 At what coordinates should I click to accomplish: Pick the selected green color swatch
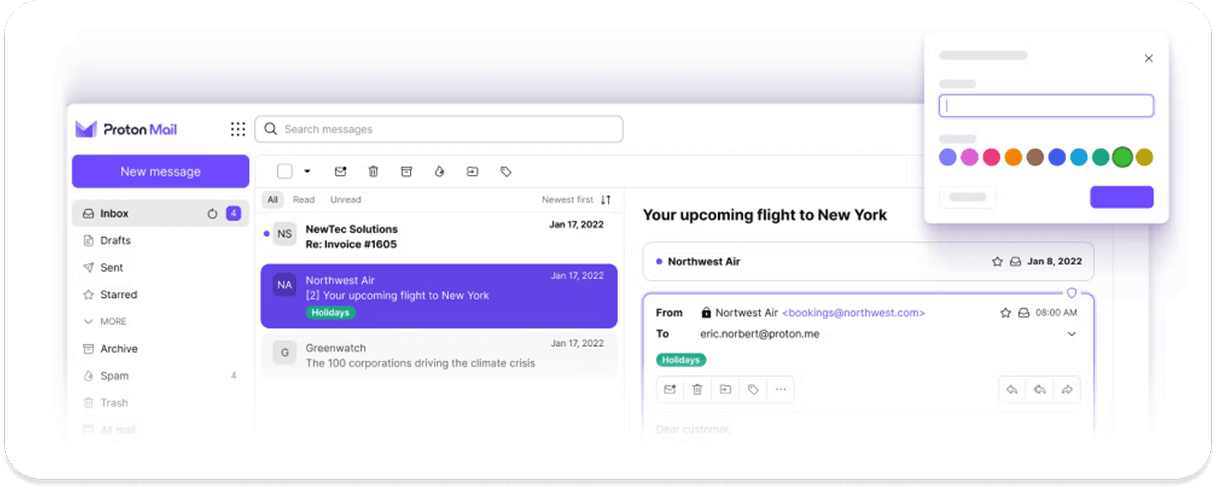[1122, 157]
